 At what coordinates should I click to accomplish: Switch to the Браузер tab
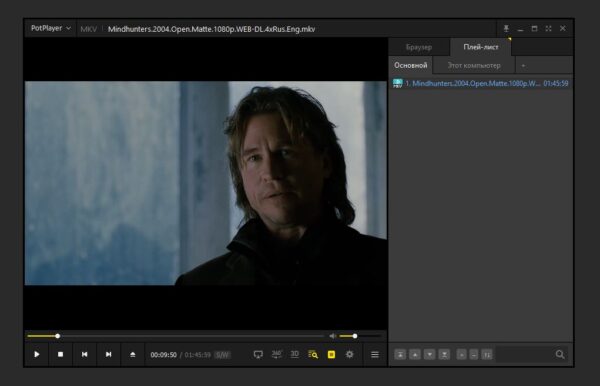419,47
